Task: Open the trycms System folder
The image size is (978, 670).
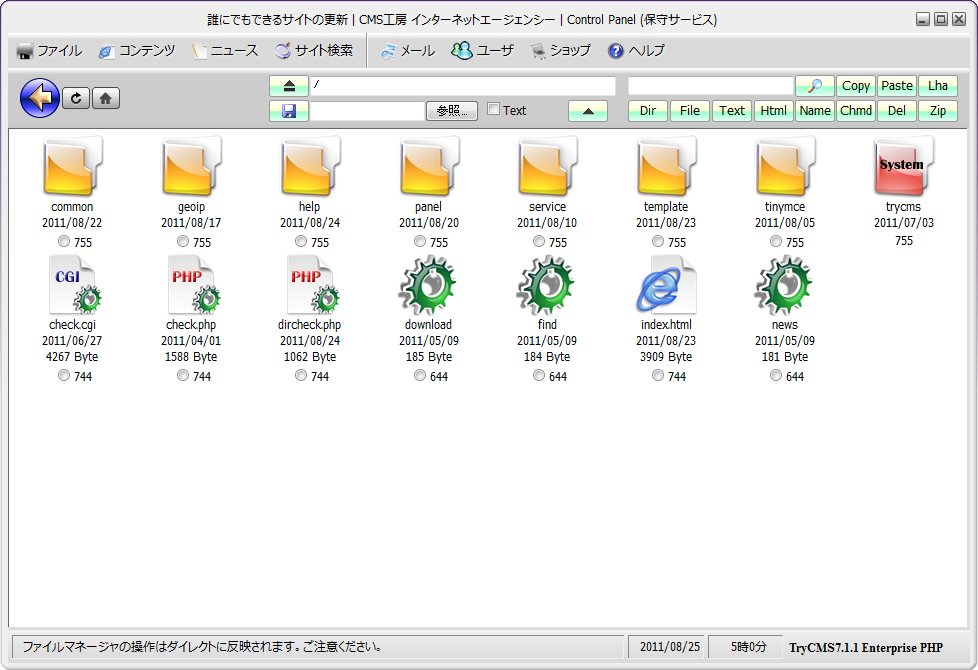Action: coord(903,167)
